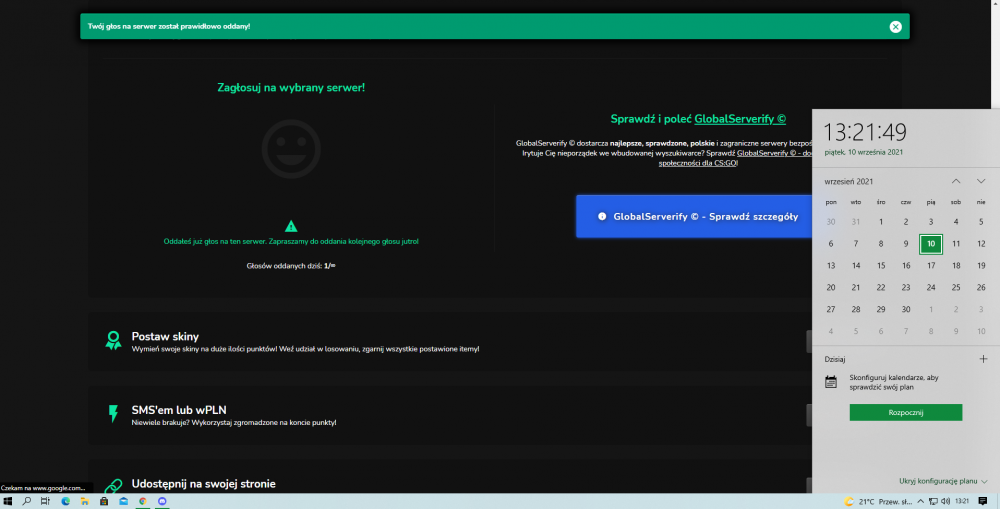Add new event with plus icon
The height and width of the screenshot is (509, 1000).
983,359
